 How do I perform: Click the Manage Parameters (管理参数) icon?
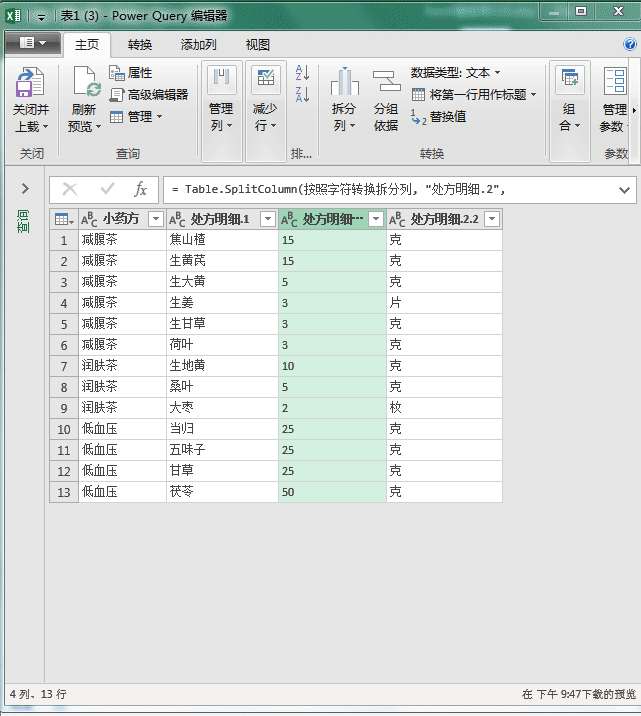[x=615, y=81]
